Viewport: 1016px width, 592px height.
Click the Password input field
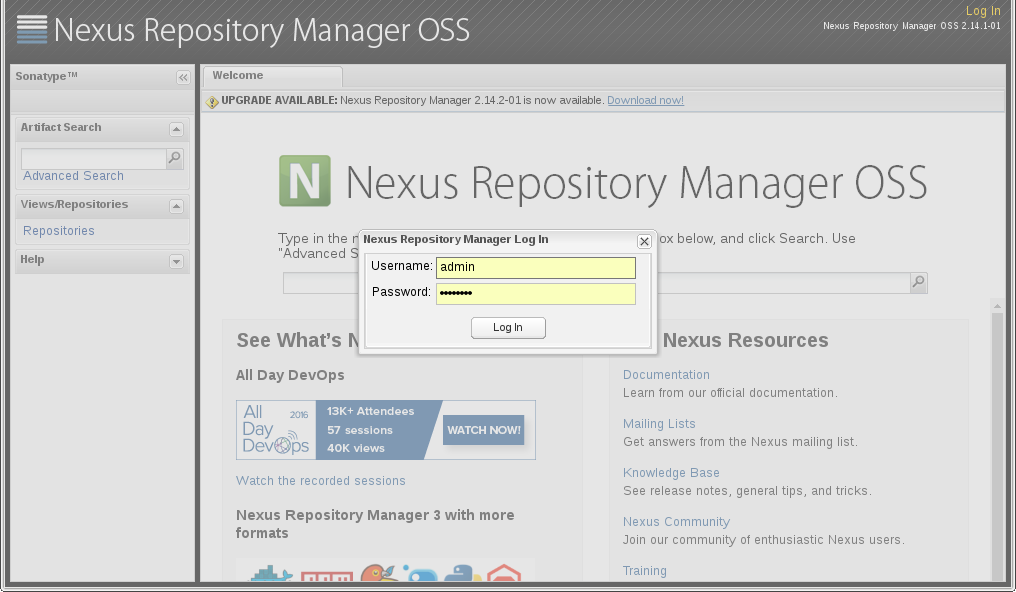coord(535,293)
